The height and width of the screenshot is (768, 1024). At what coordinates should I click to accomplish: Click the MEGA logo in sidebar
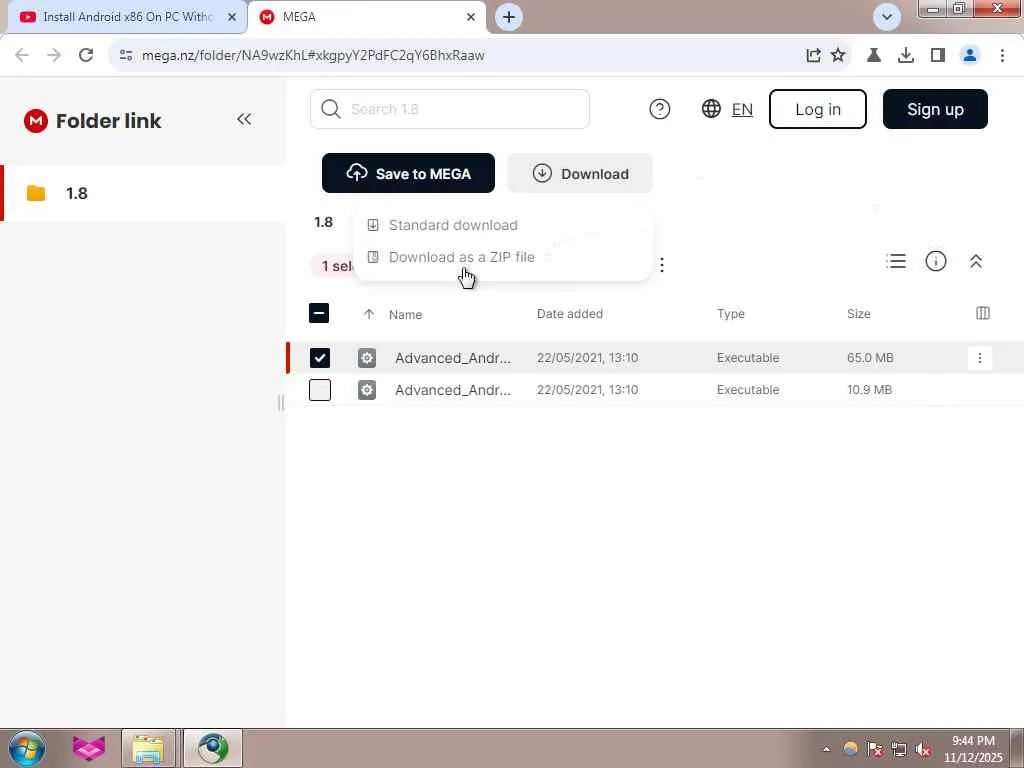pyautogui.click(x=36, y=121)
